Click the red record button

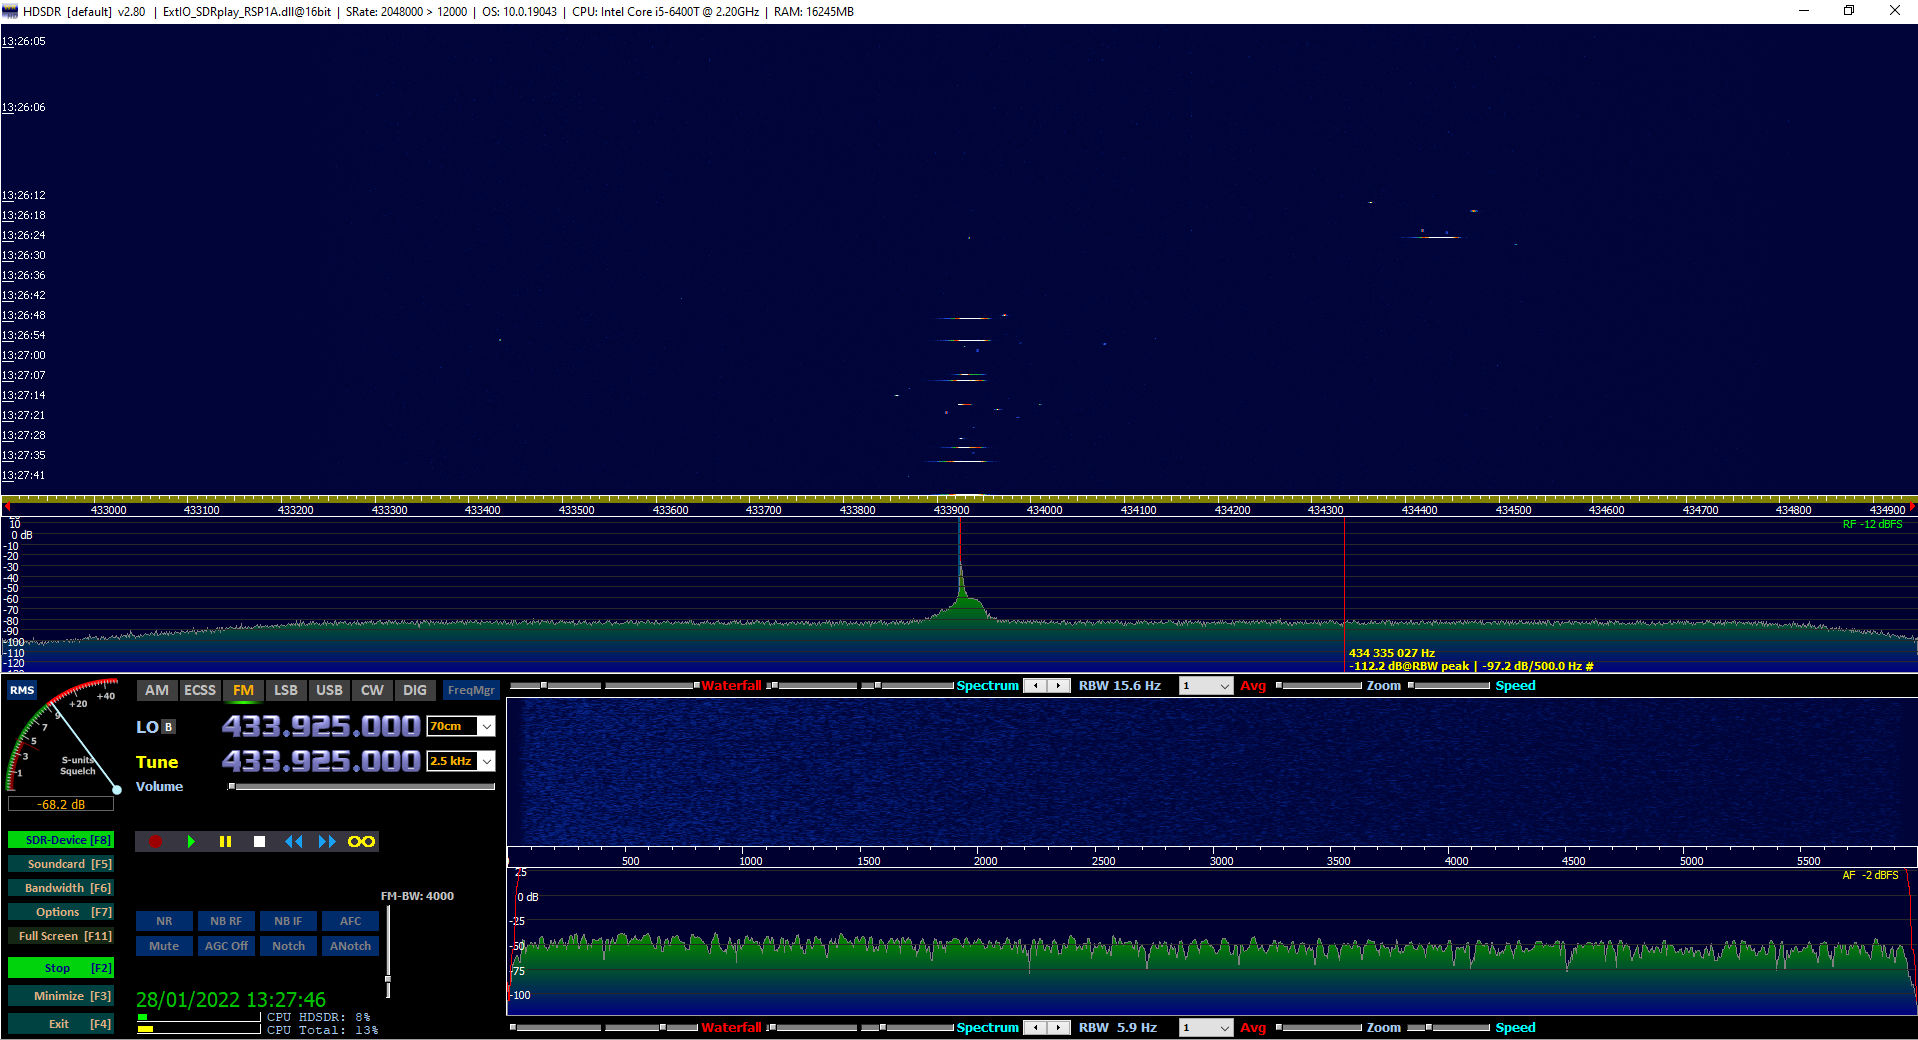pyautogui.click(x=155, y=842)
